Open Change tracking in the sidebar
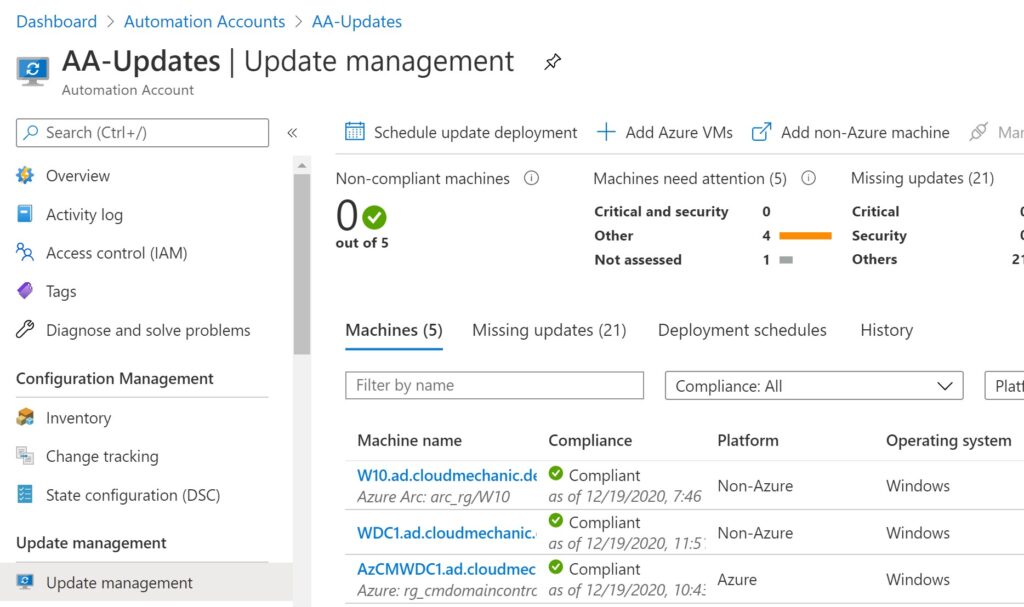Image resolution: width=1024 pixels, height=607 pixels. point(102,456)
